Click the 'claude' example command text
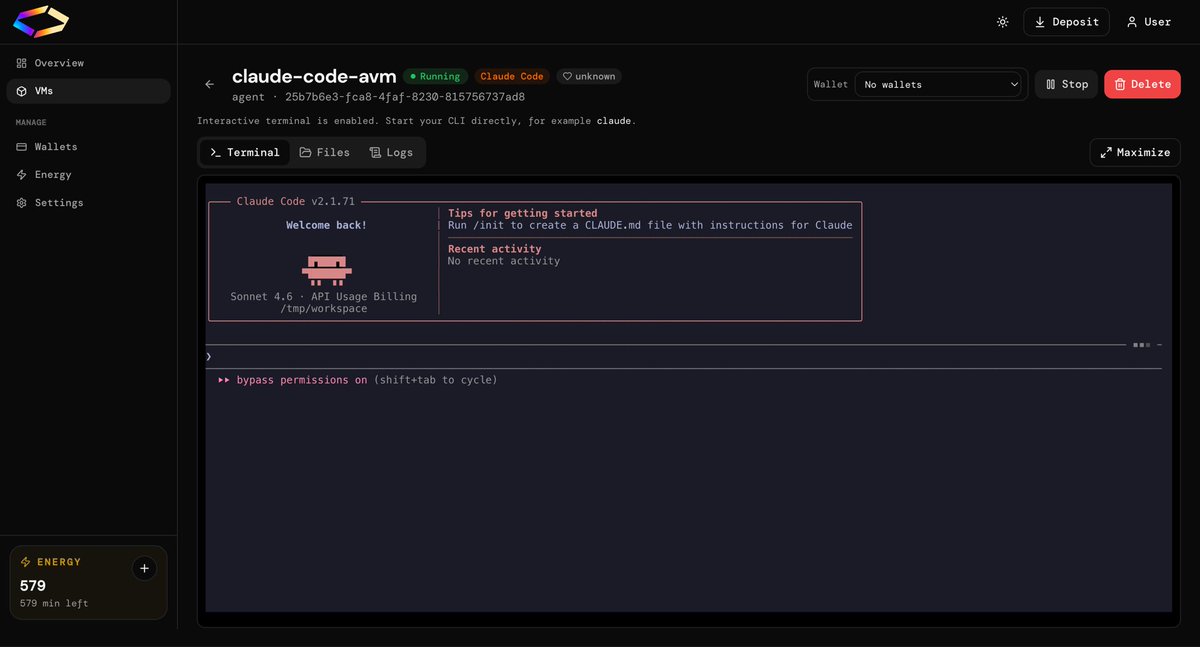This screenshot has width=1200, height=647. coord(614,121)
